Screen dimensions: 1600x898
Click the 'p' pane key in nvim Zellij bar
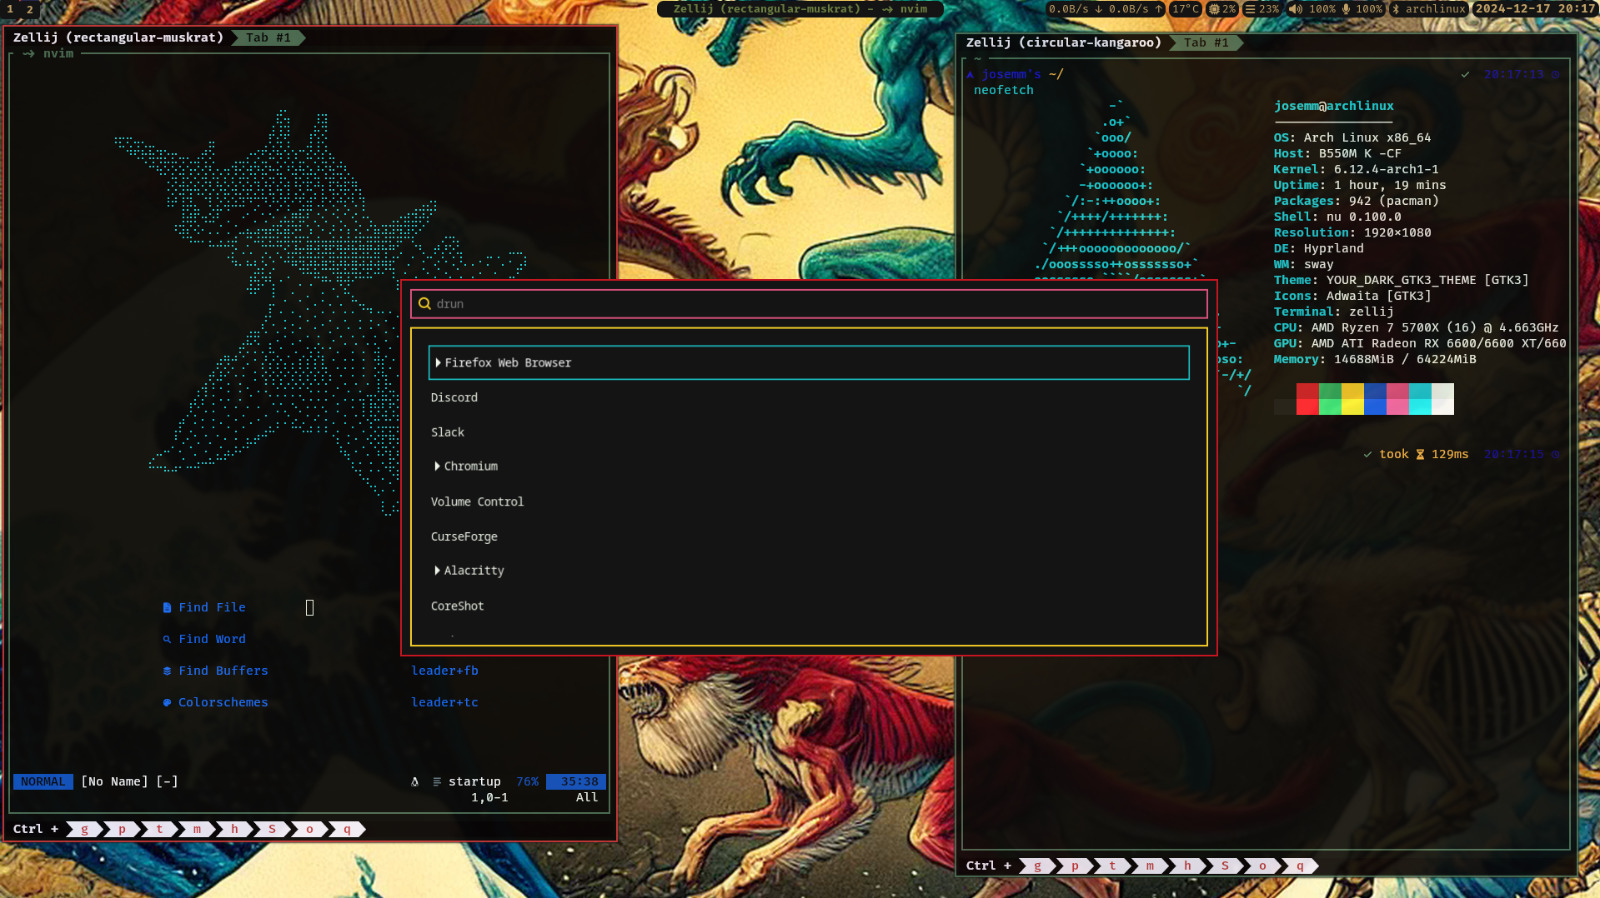(x=122, y=829)
